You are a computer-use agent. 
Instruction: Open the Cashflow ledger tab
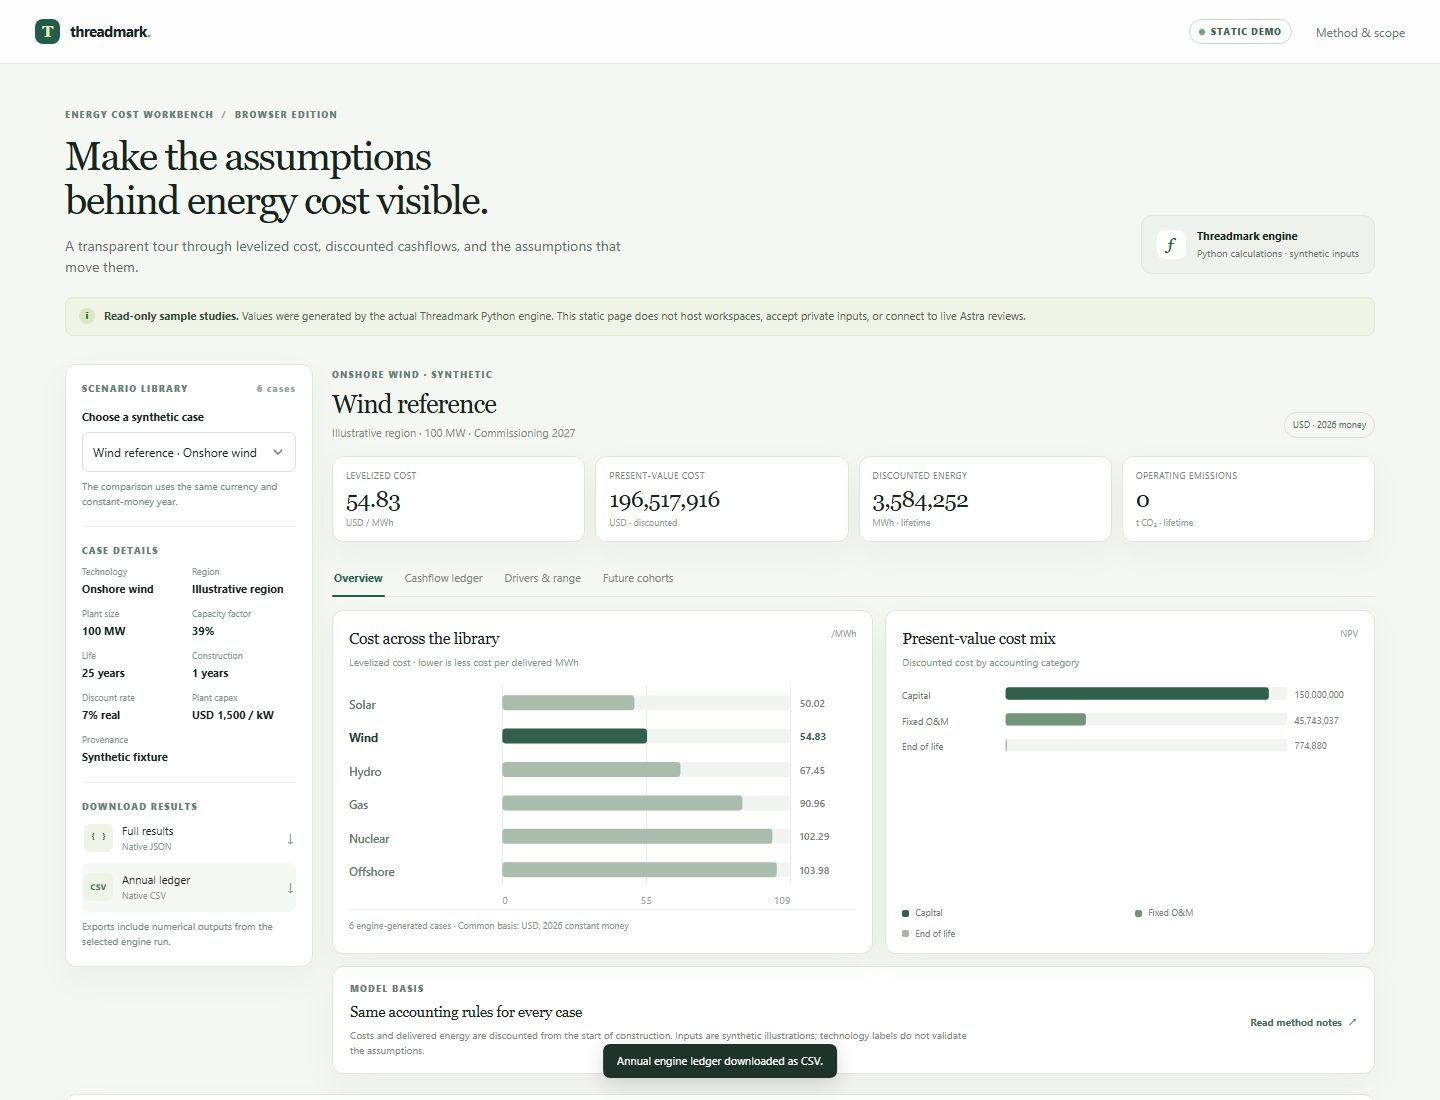pos(443,579)
